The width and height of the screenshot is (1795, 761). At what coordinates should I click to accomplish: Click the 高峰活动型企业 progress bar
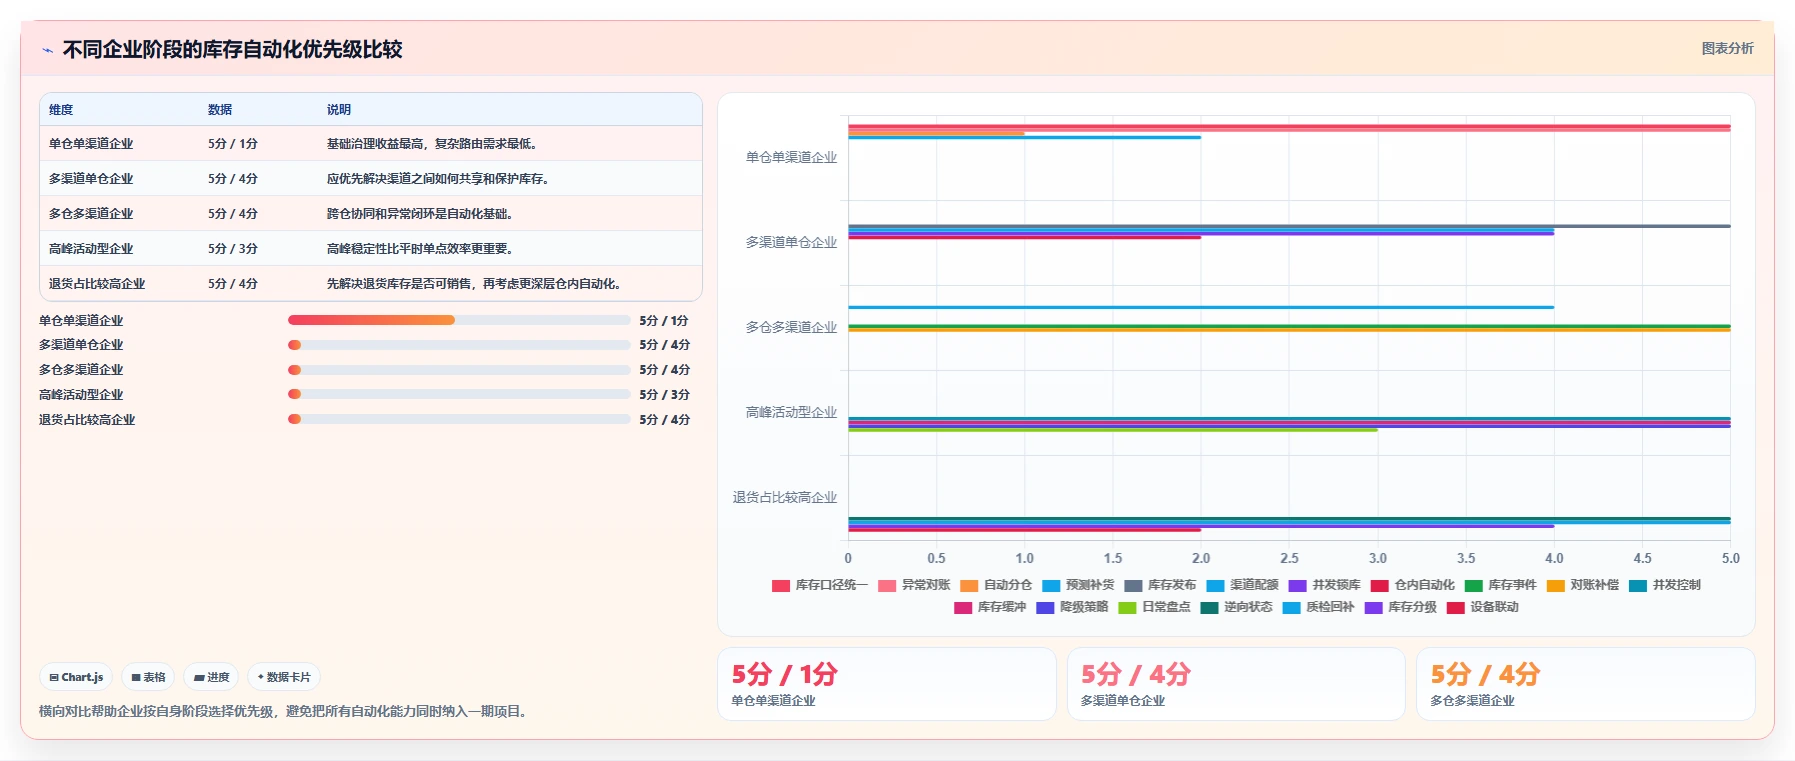[x=459, y=394]
